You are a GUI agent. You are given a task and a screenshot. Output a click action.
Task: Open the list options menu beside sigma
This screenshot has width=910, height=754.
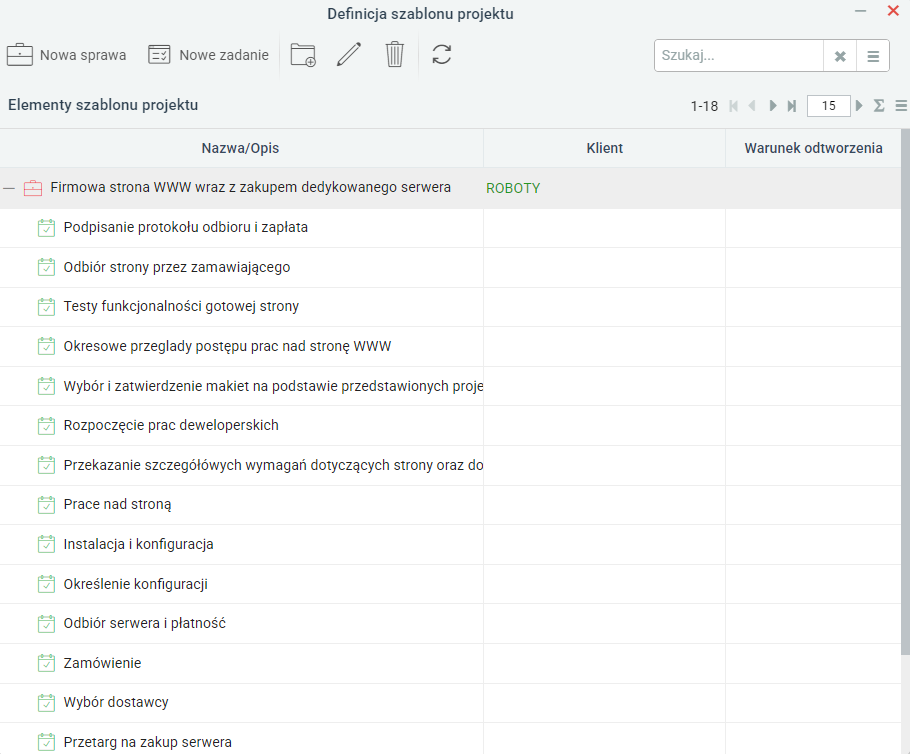point(901,106)
